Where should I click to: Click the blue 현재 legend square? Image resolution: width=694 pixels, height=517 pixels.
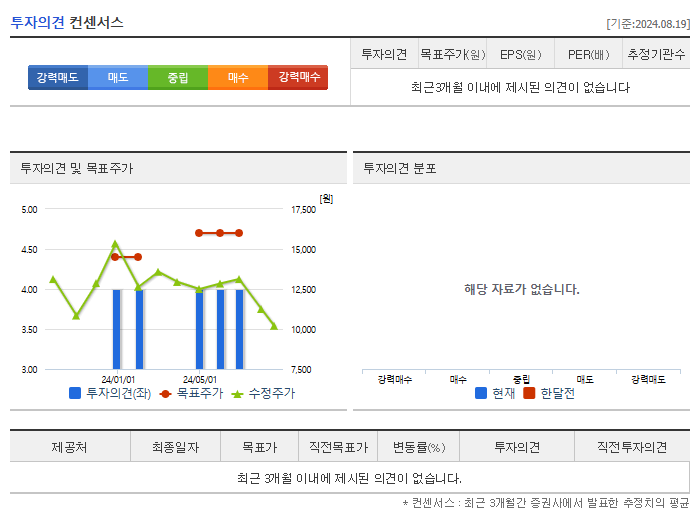tap(481, 393)
